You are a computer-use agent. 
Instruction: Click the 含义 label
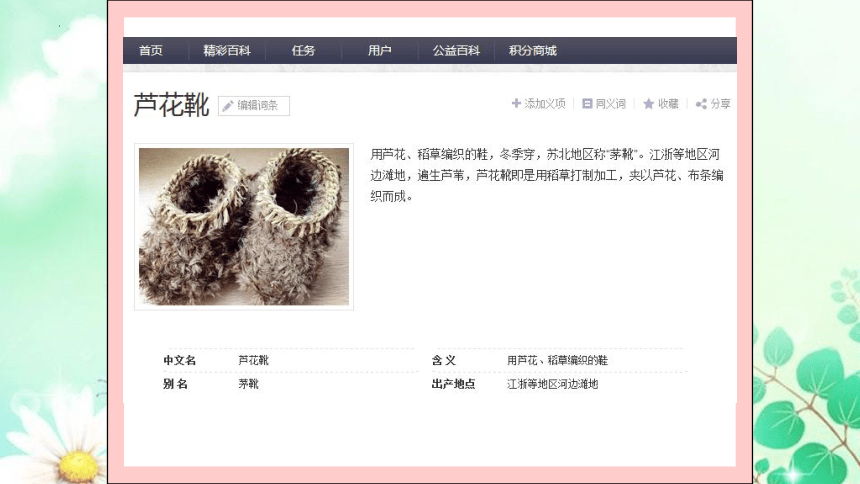[x=444, y=361]
